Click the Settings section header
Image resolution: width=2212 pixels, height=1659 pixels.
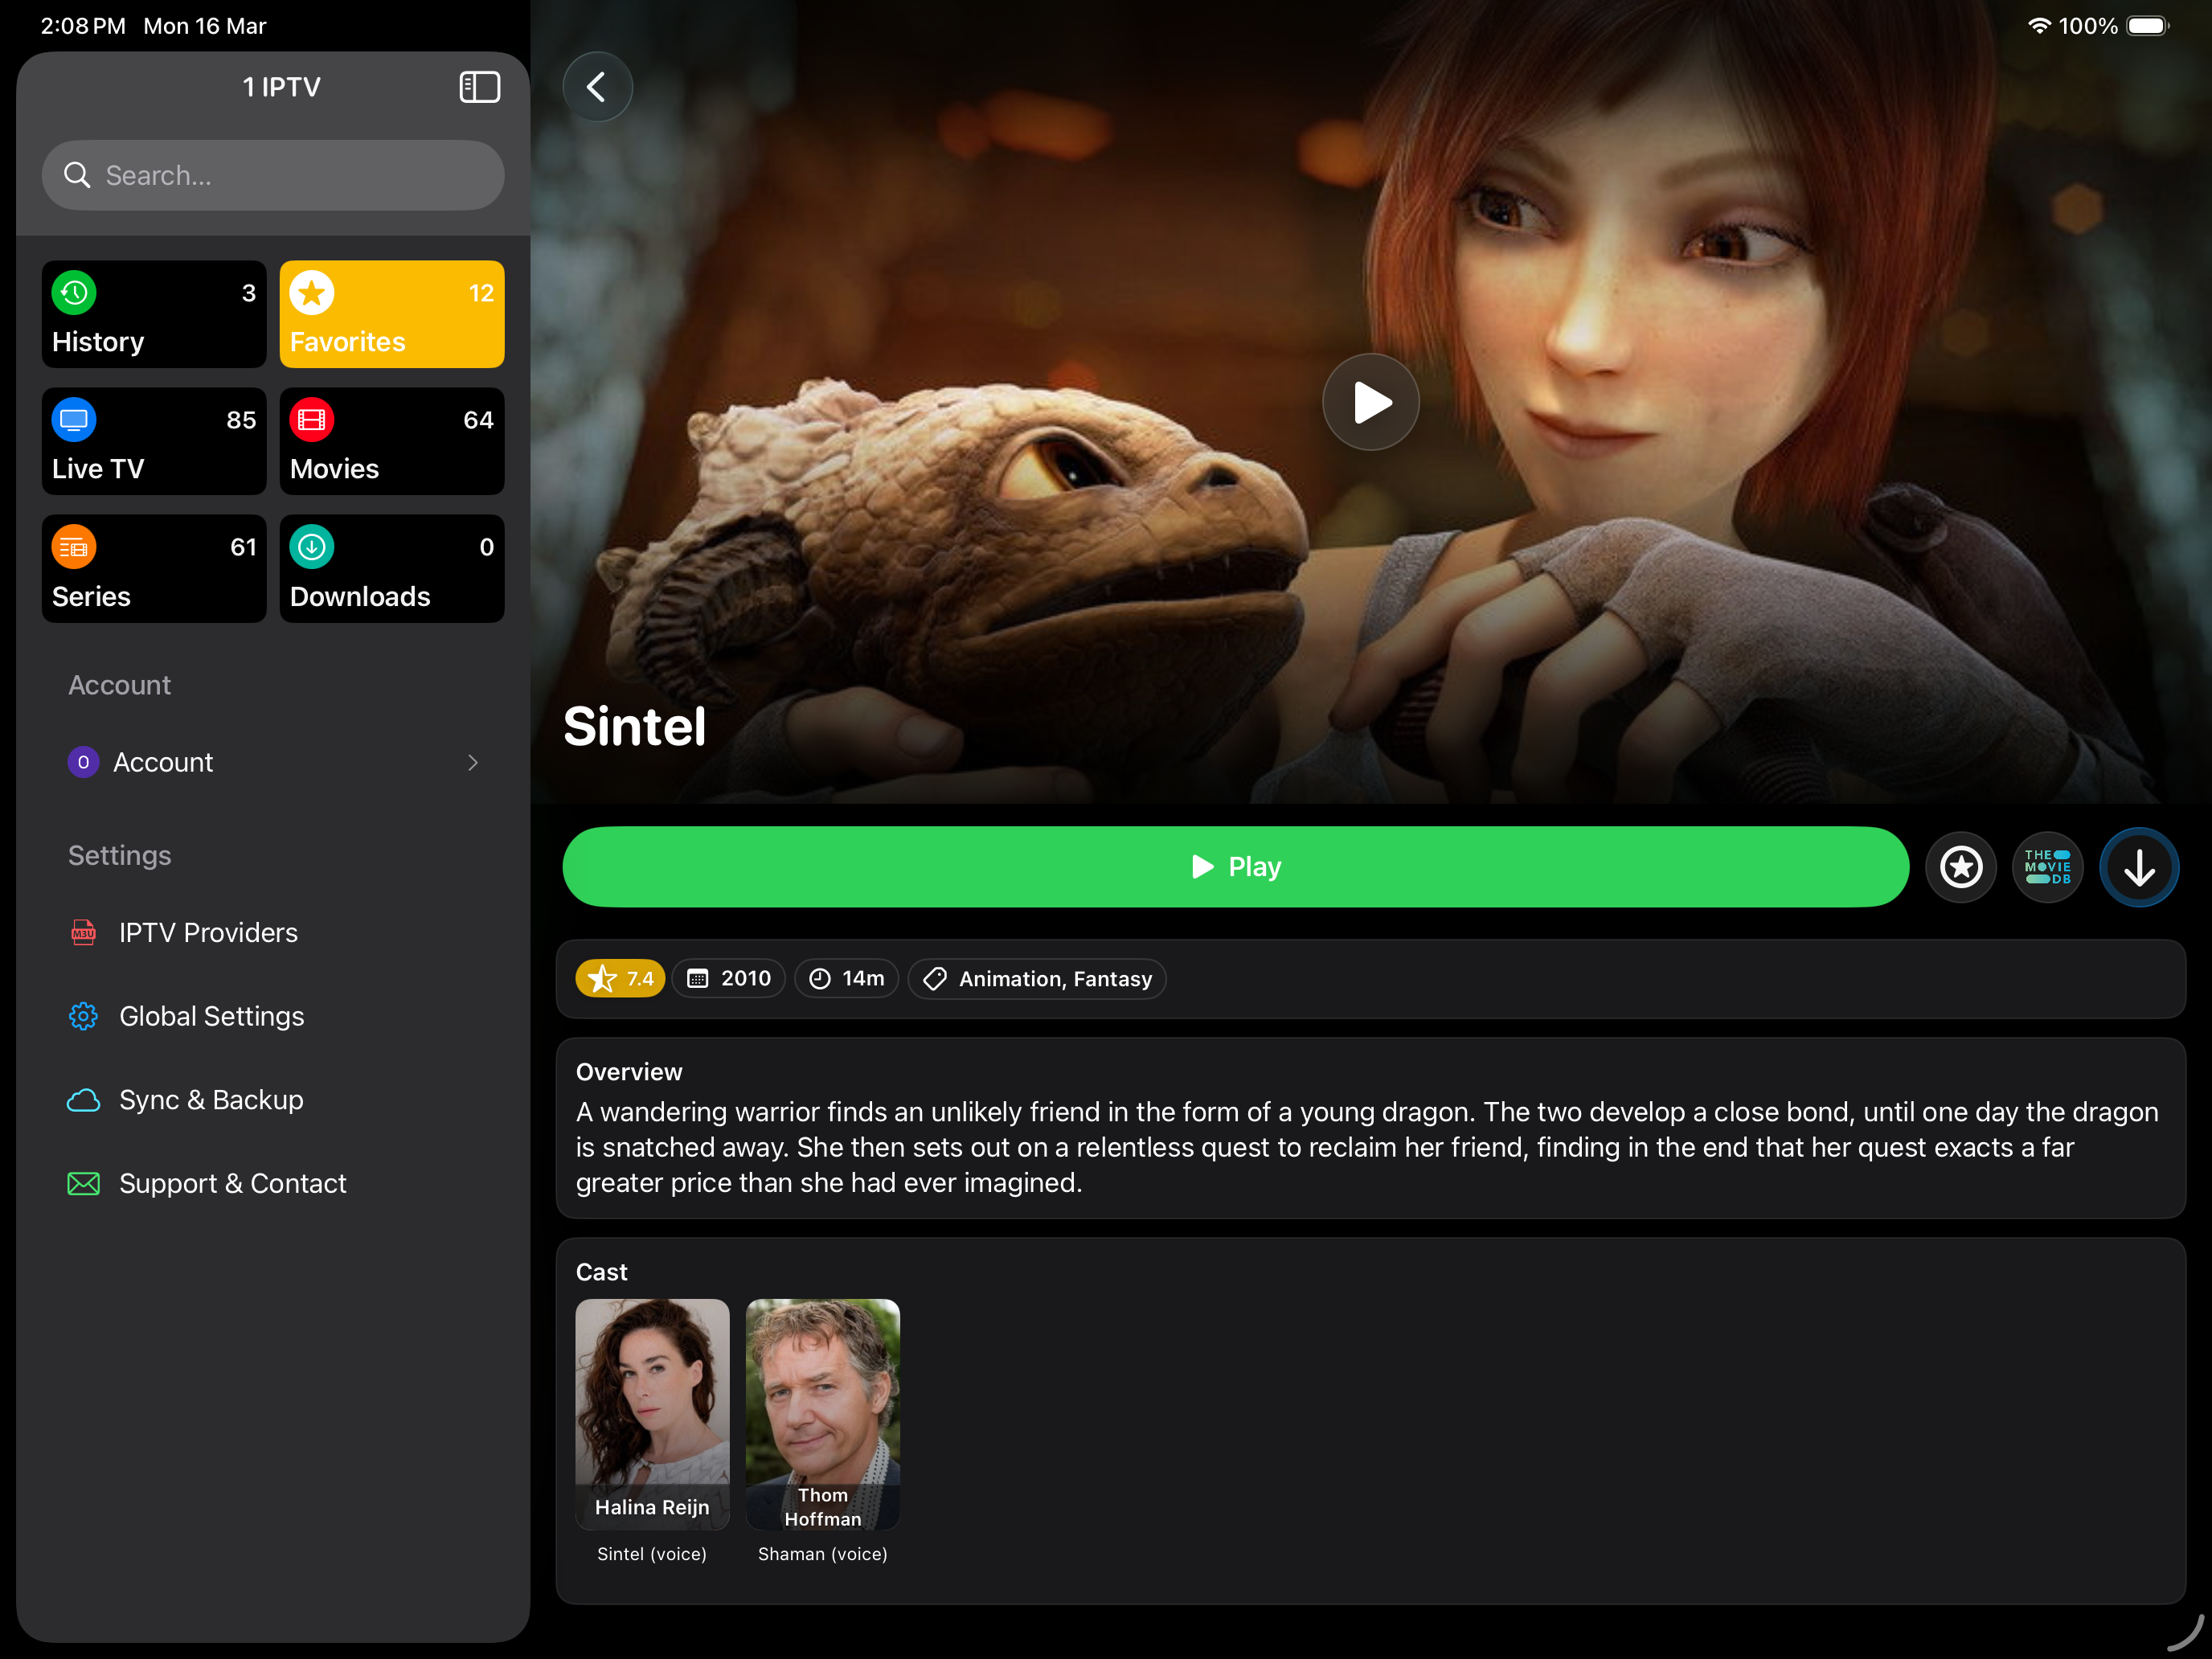pyautogui.click(x=119, y=855)
